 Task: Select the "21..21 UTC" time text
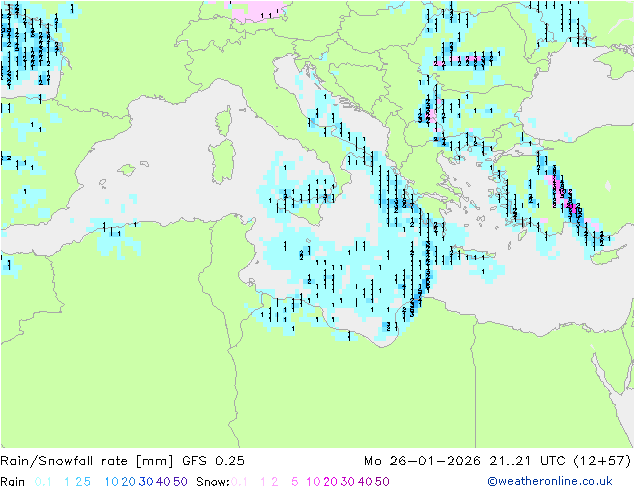tap(526, 461)
